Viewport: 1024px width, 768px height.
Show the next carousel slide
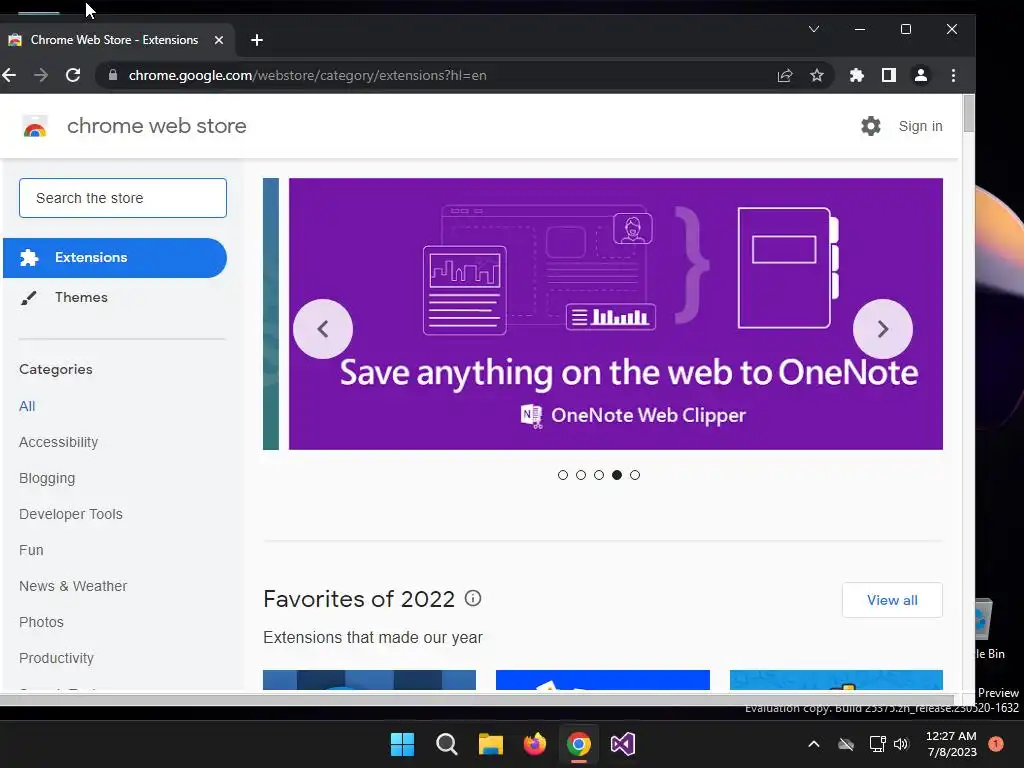(x=883, y=329)
